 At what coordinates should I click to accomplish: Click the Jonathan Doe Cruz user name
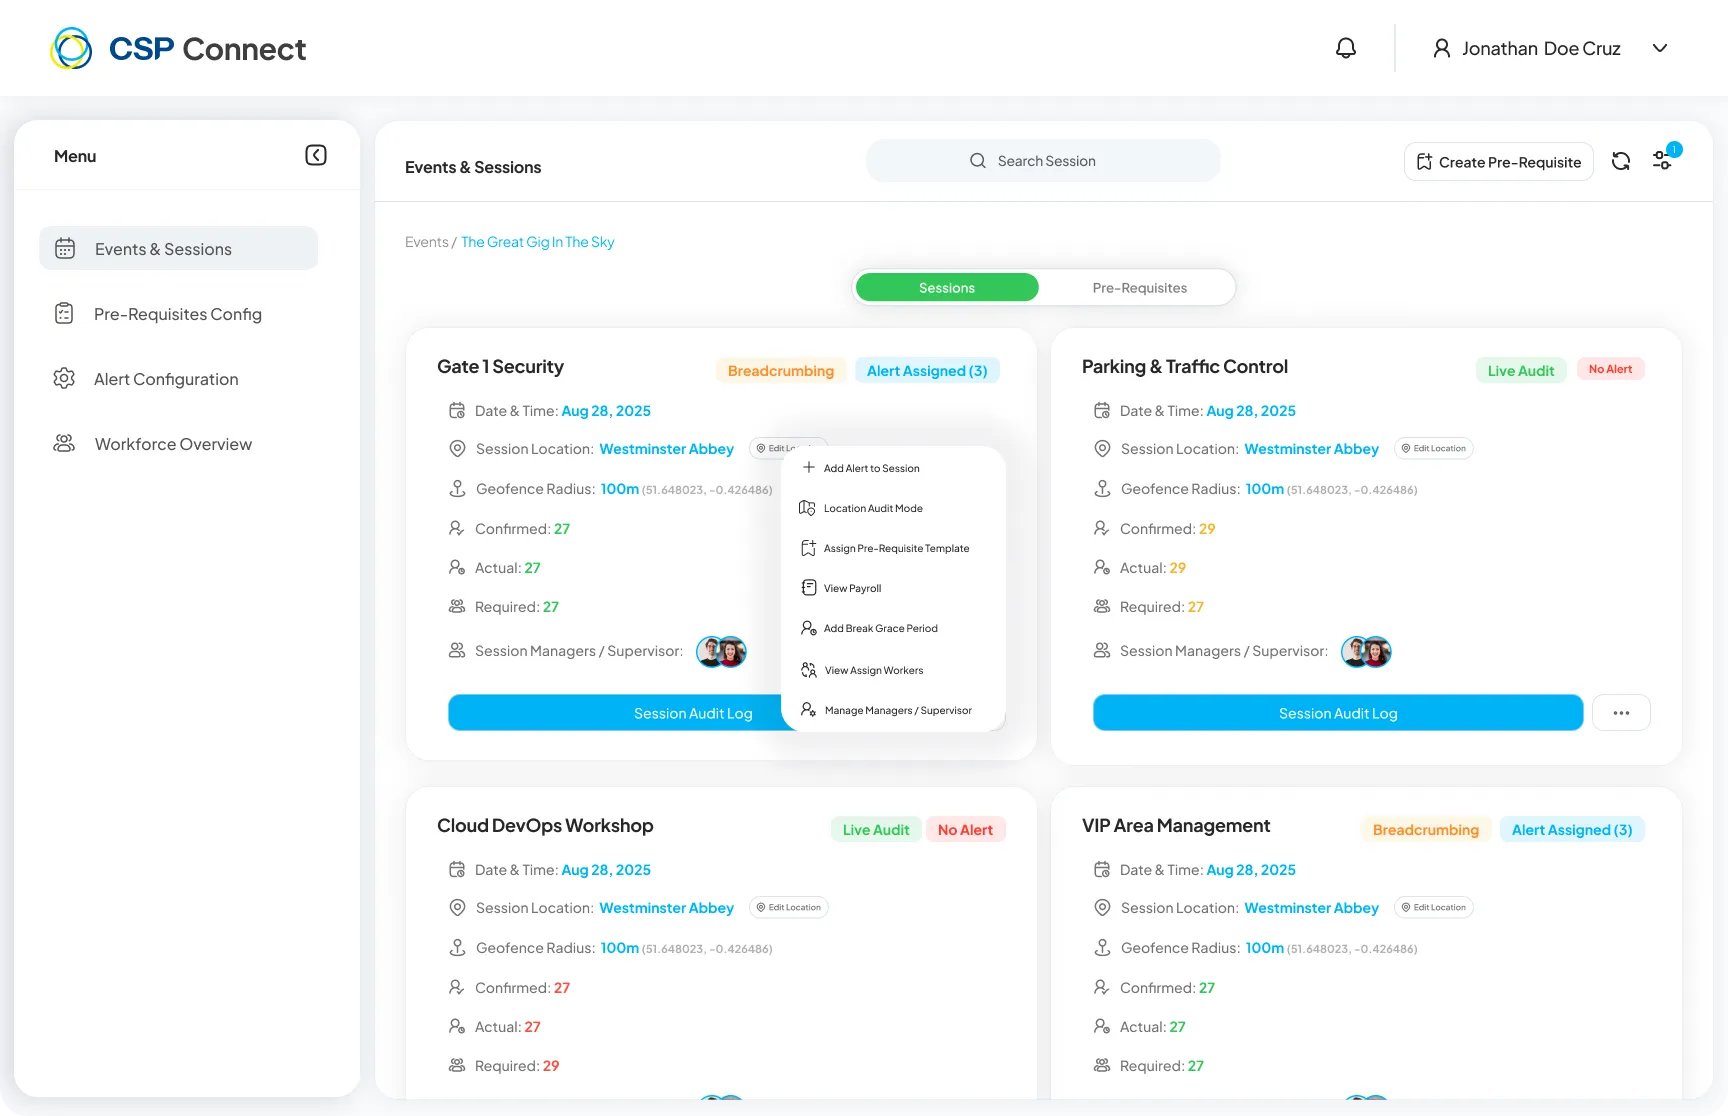point(1541,48)
